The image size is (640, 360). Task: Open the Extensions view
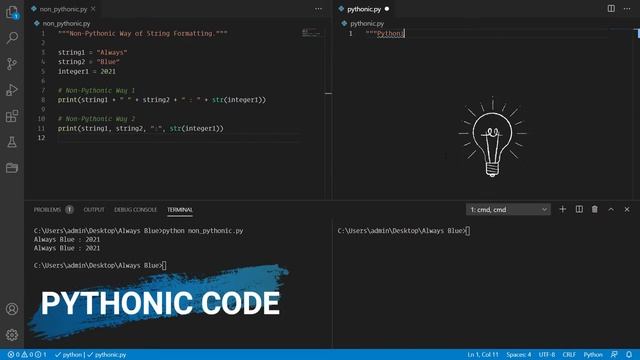click(x=12, y=116)
